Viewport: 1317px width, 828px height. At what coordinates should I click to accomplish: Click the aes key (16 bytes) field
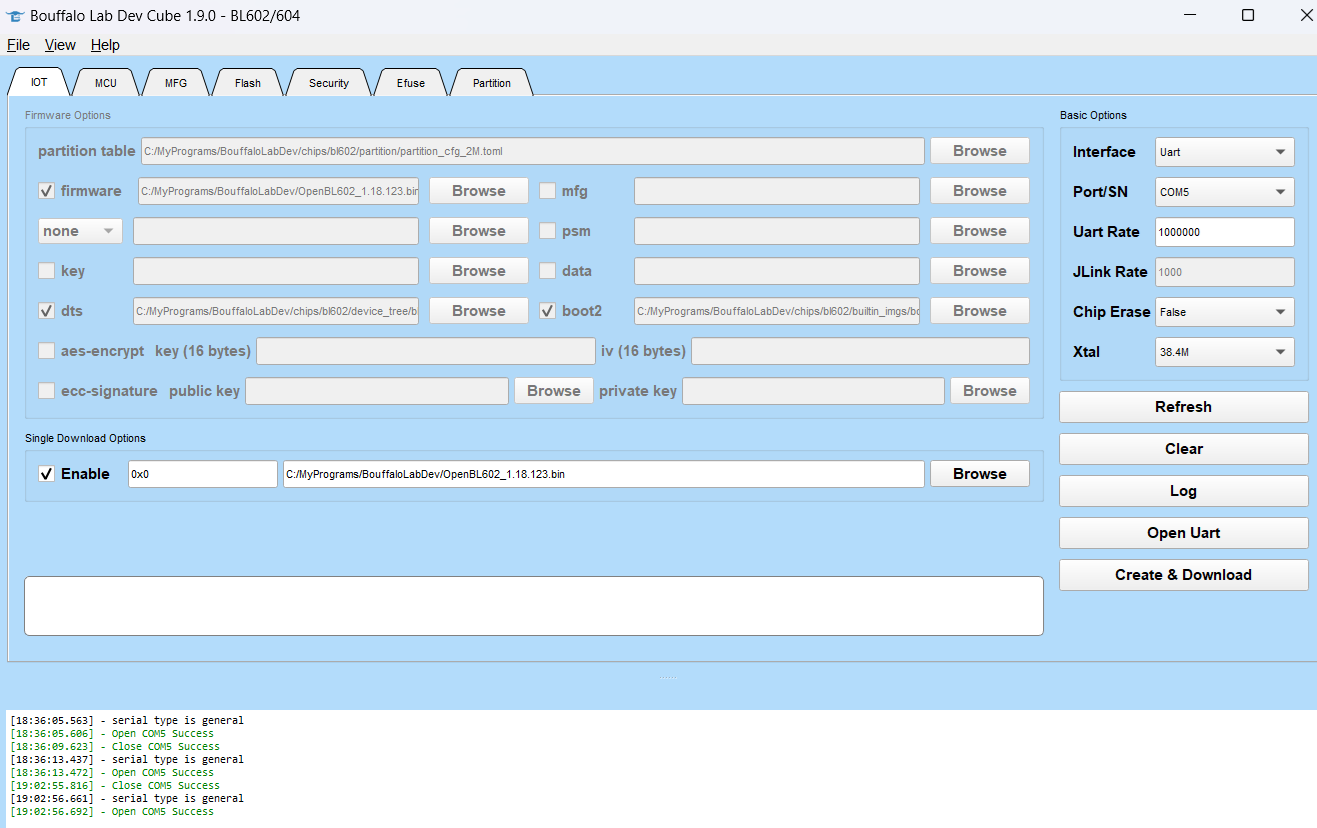(x=426, y=351)
